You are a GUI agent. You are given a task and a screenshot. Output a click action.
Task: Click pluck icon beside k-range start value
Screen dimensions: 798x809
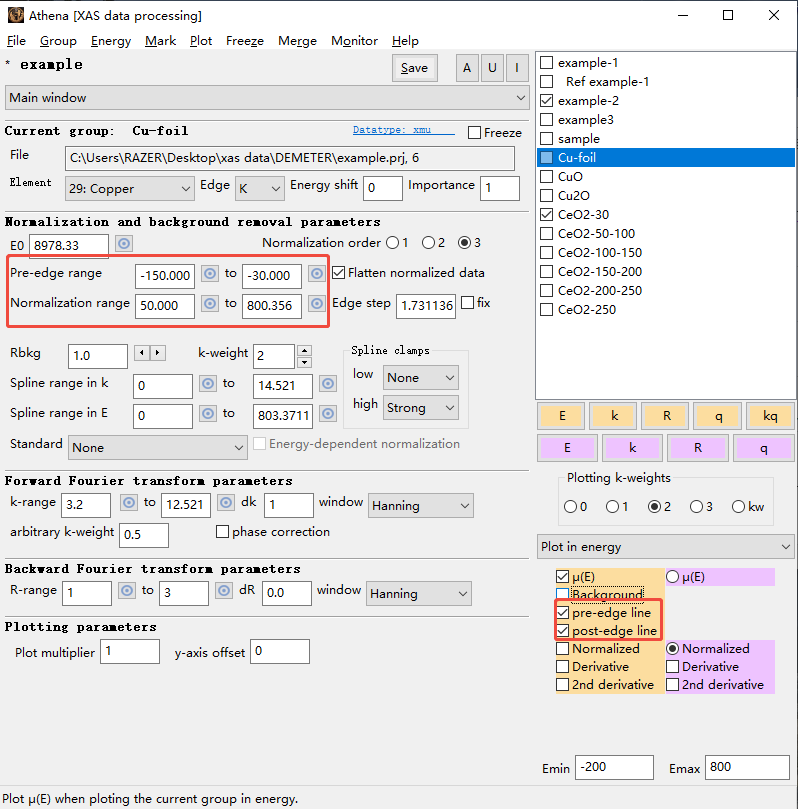tap(127, 503)
